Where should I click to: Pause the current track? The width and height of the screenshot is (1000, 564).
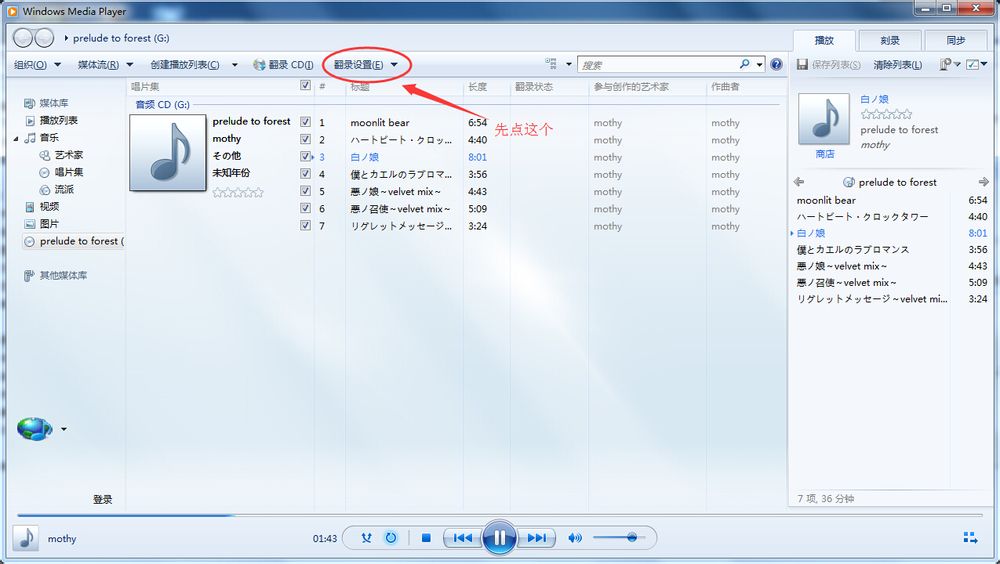pos(499,538)
